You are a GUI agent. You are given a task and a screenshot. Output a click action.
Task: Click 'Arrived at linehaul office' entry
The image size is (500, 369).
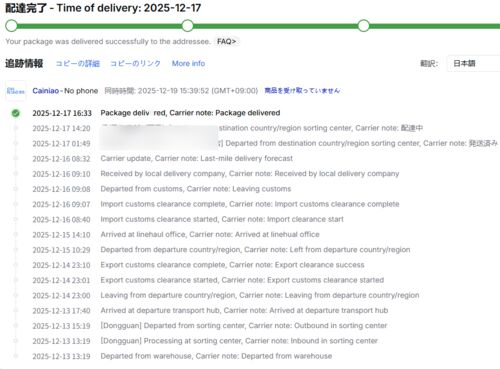tap(210, 235)
